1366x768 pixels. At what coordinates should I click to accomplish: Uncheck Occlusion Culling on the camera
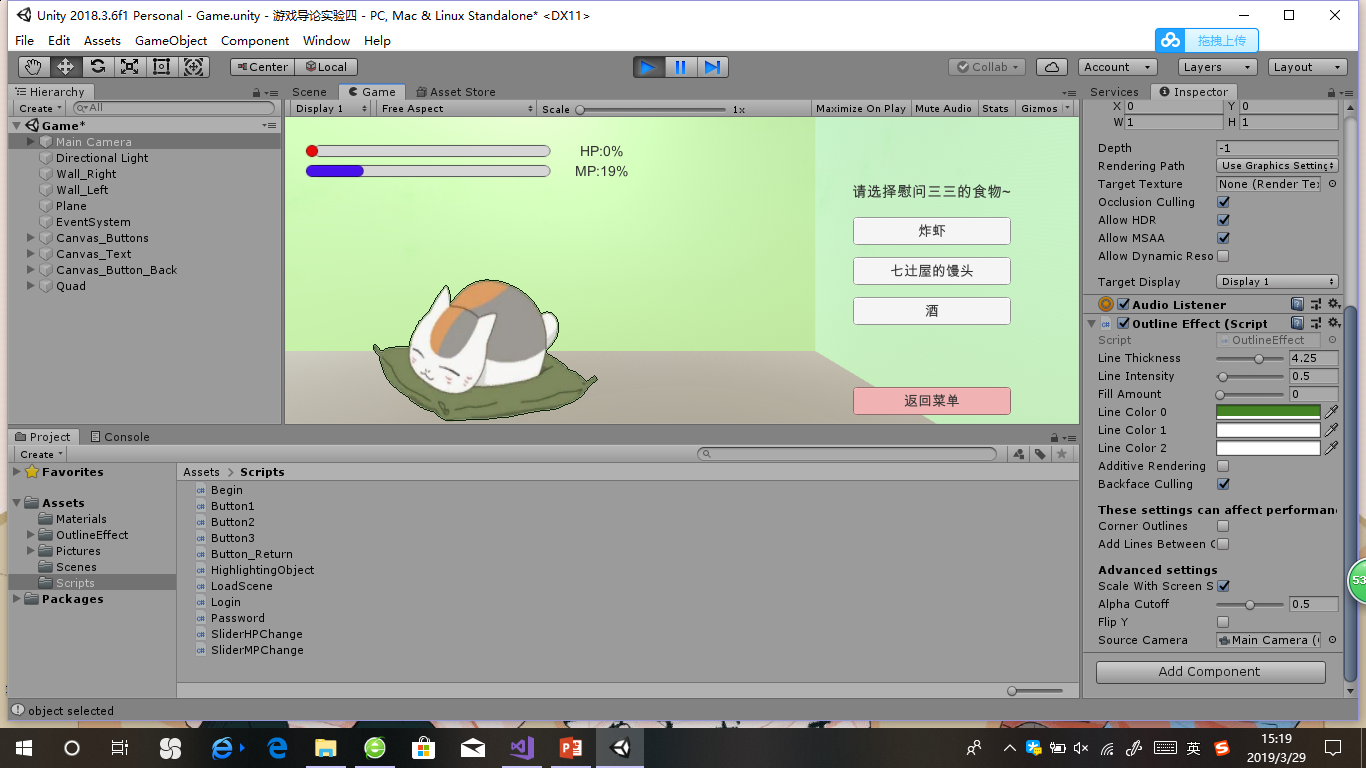(x=1222, y=202)
